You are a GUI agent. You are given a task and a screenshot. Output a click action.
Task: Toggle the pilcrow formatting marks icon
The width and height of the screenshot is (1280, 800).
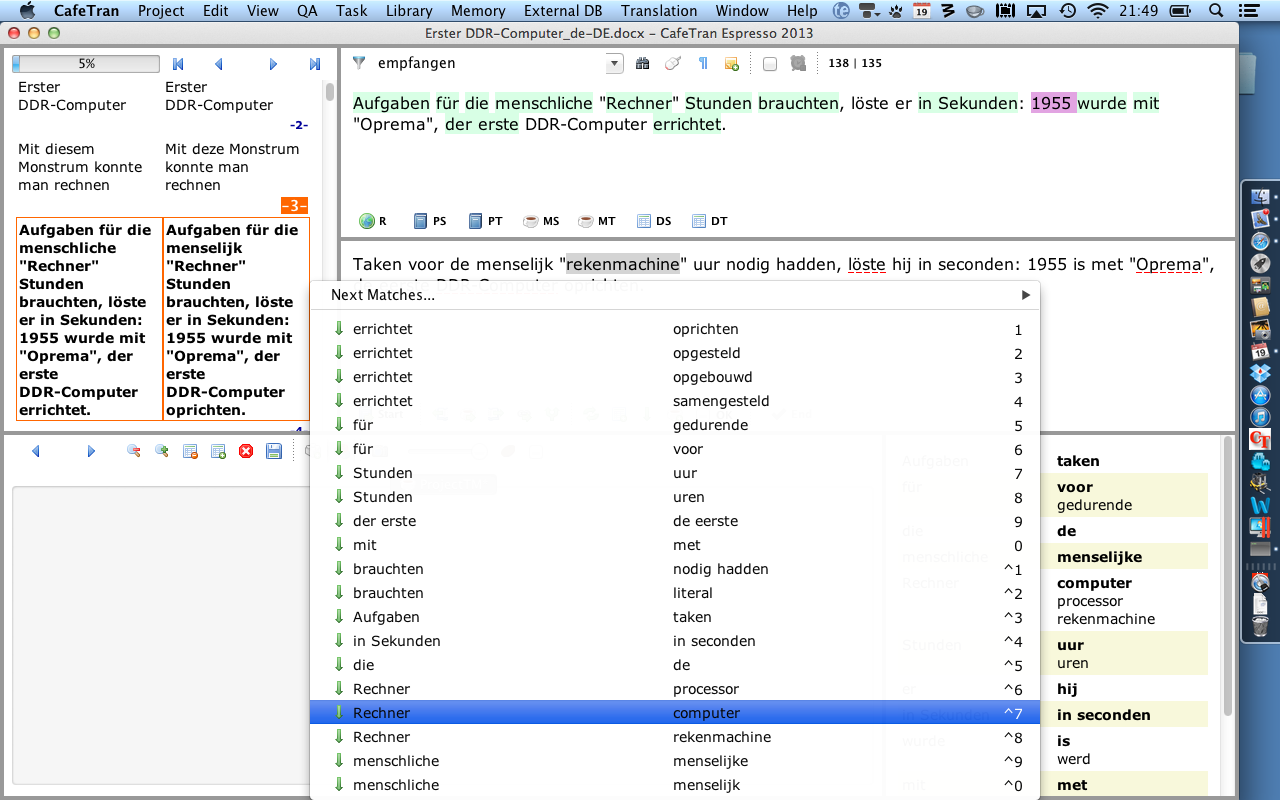tap(703, 64)
